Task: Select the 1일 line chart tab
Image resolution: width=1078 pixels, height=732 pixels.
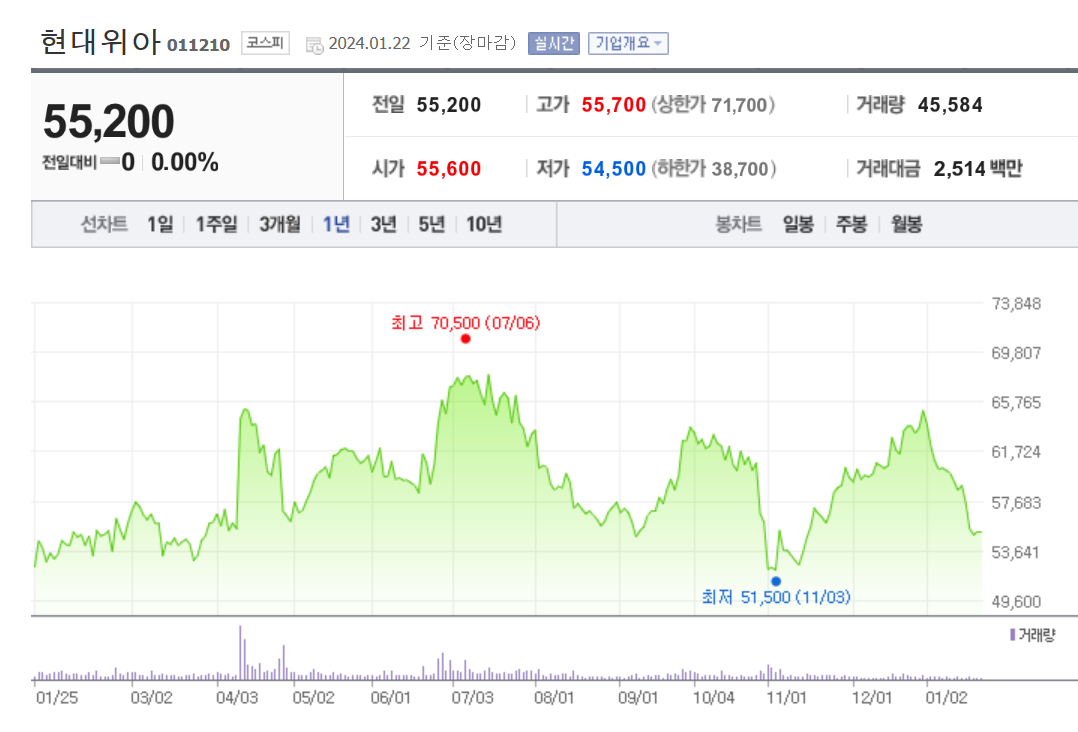Action: [160, 224]
